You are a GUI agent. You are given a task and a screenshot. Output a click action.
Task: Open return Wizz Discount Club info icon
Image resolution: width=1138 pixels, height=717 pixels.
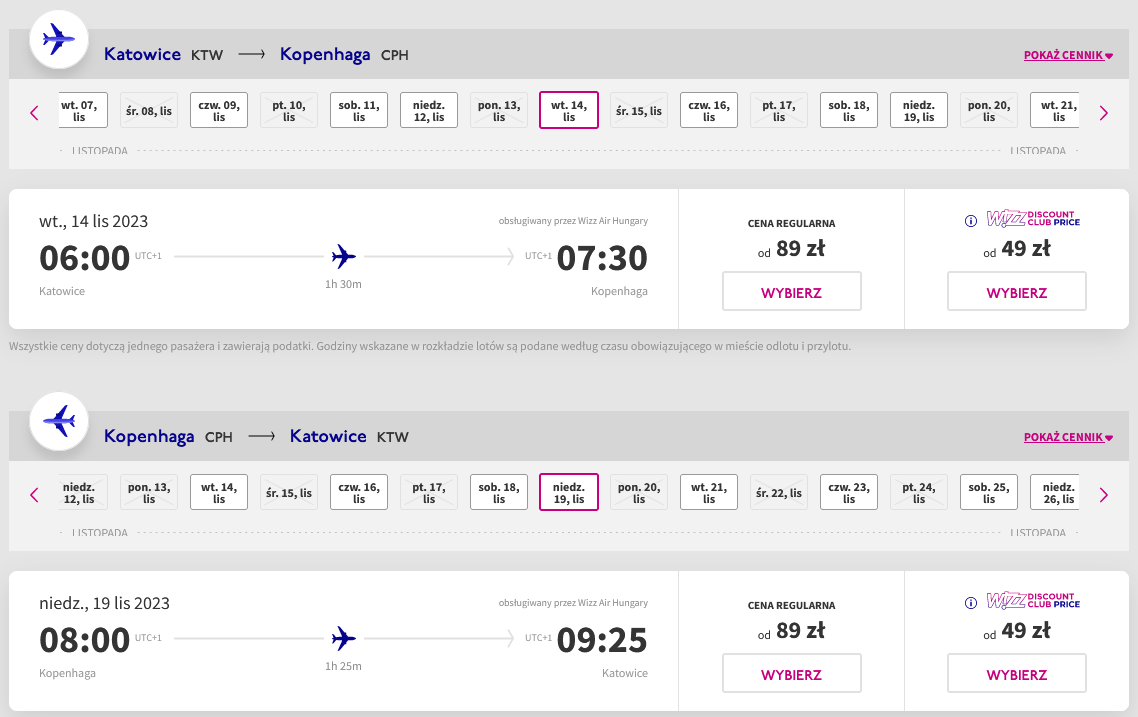point(970,603)
